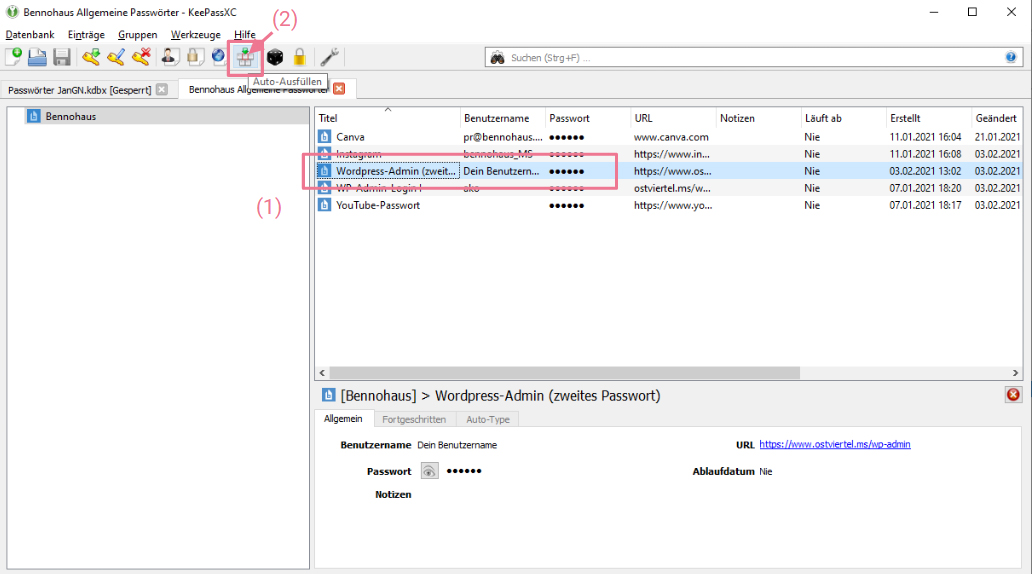
Task: Click the https://www.yo... URL cell
Action: coord(673,205)
